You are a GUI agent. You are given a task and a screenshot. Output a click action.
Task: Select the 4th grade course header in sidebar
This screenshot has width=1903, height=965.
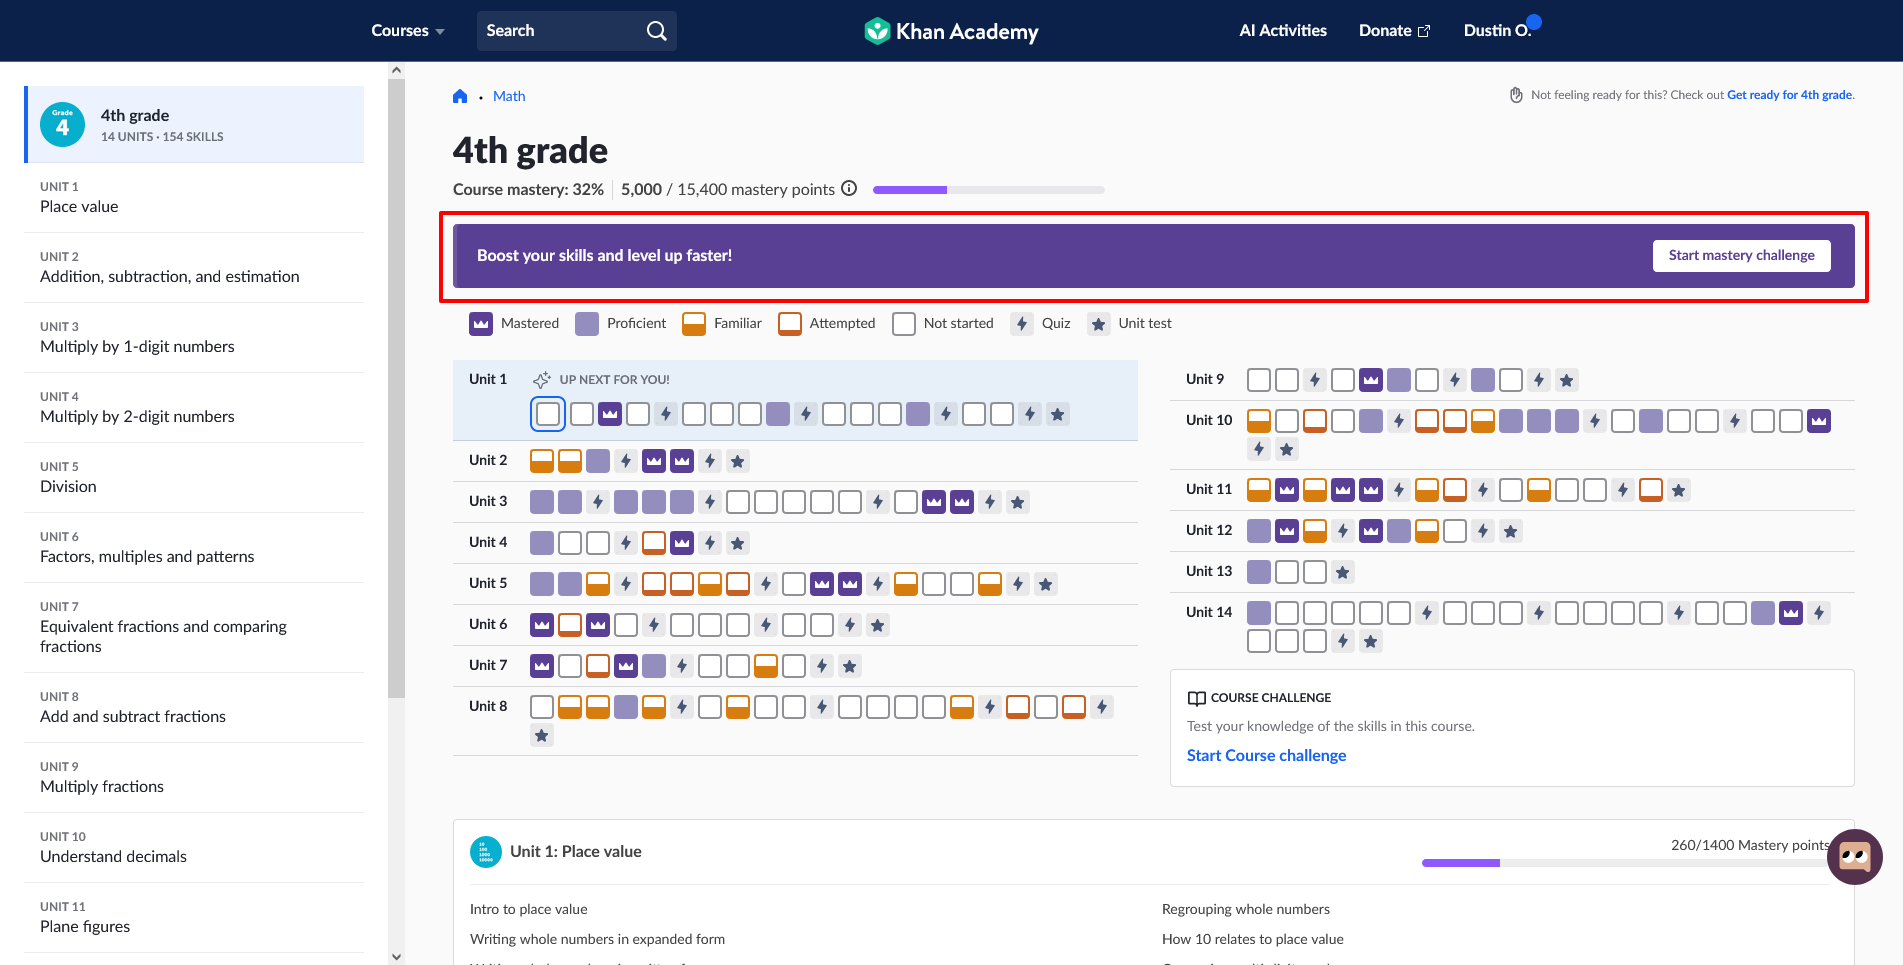[195, 125]
